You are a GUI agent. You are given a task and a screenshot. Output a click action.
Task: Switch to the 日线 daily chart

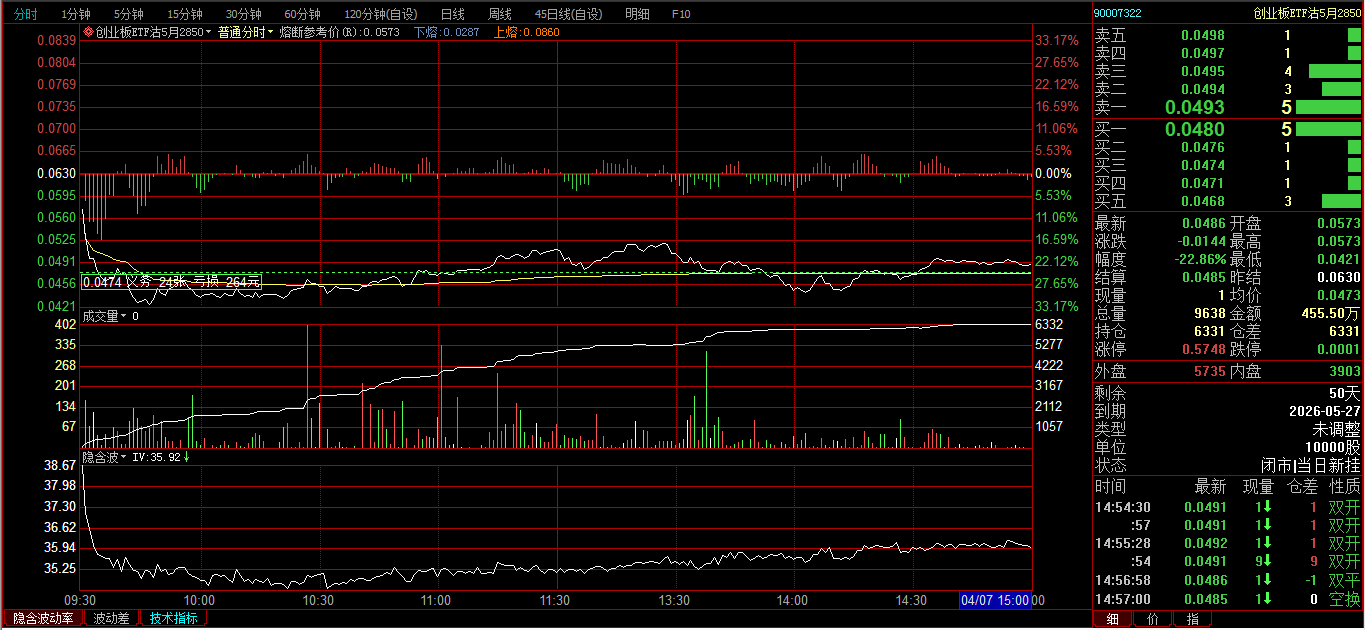tap(452, 14)
